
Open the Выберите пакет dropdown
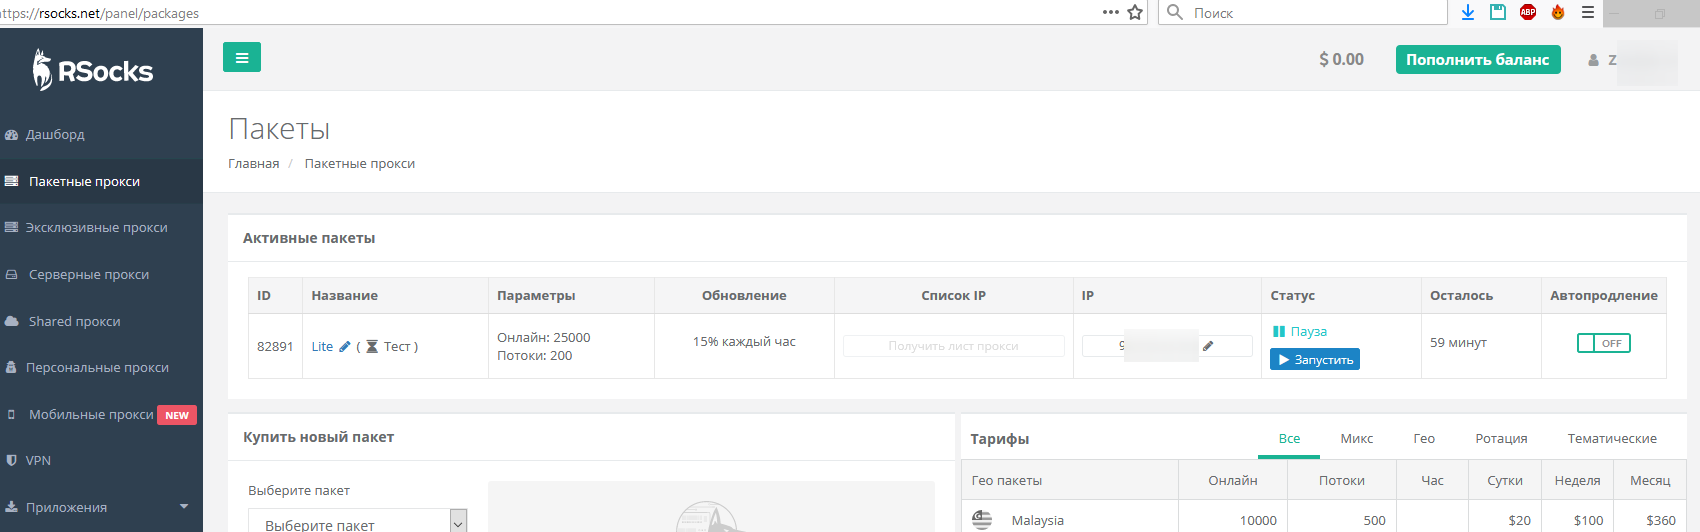pos(357,521)
